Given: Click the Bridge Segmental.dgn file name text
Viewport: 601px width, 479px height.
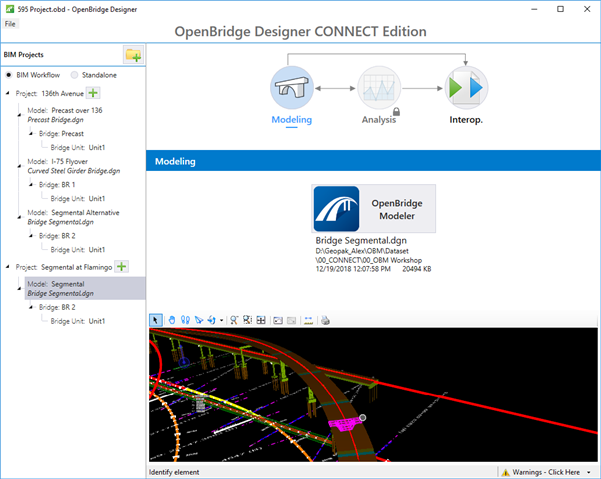Looking at the screenshot, I should point(361,240).
